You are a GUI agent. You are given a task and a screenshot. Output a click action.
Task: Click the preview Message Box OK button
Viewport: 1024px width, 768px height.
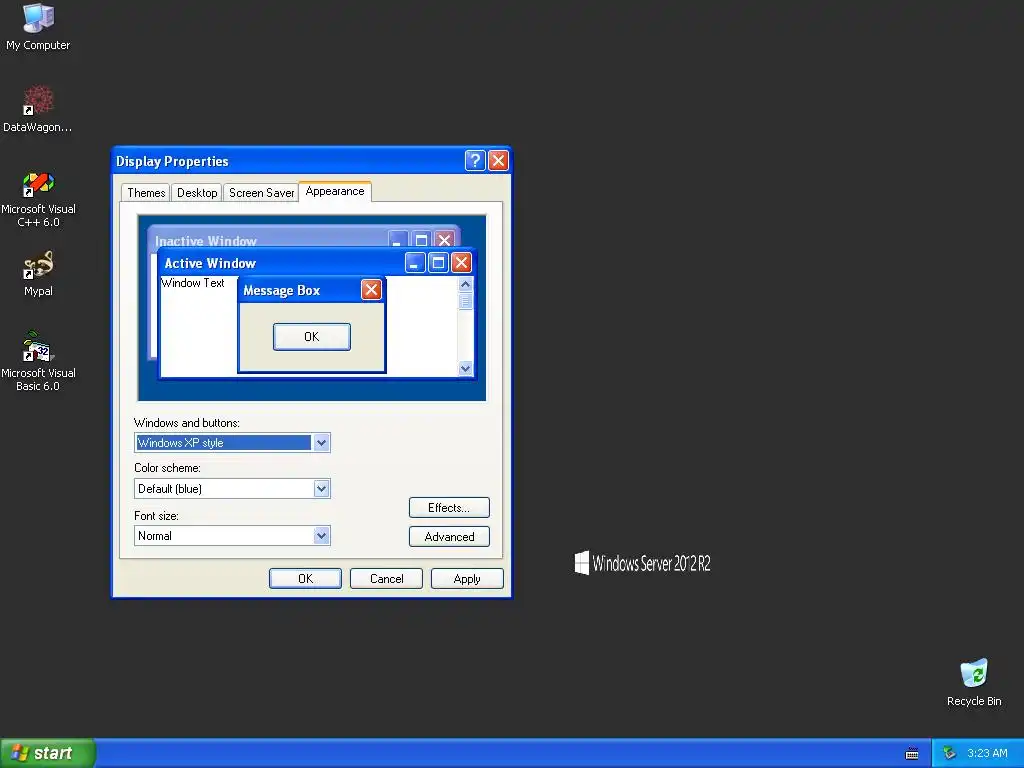coord(312,336)
